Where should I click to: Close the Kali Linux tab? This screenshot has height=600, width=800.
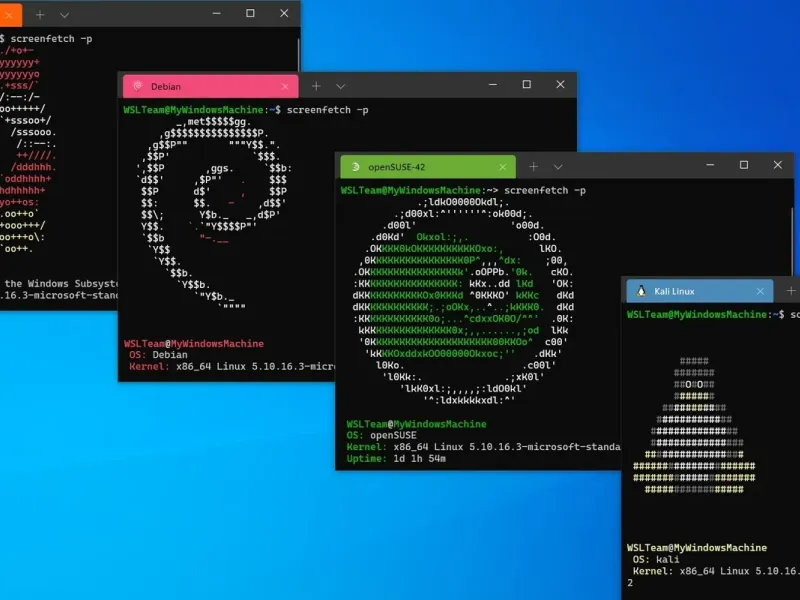pyautogui.click(x=760, y=291)
